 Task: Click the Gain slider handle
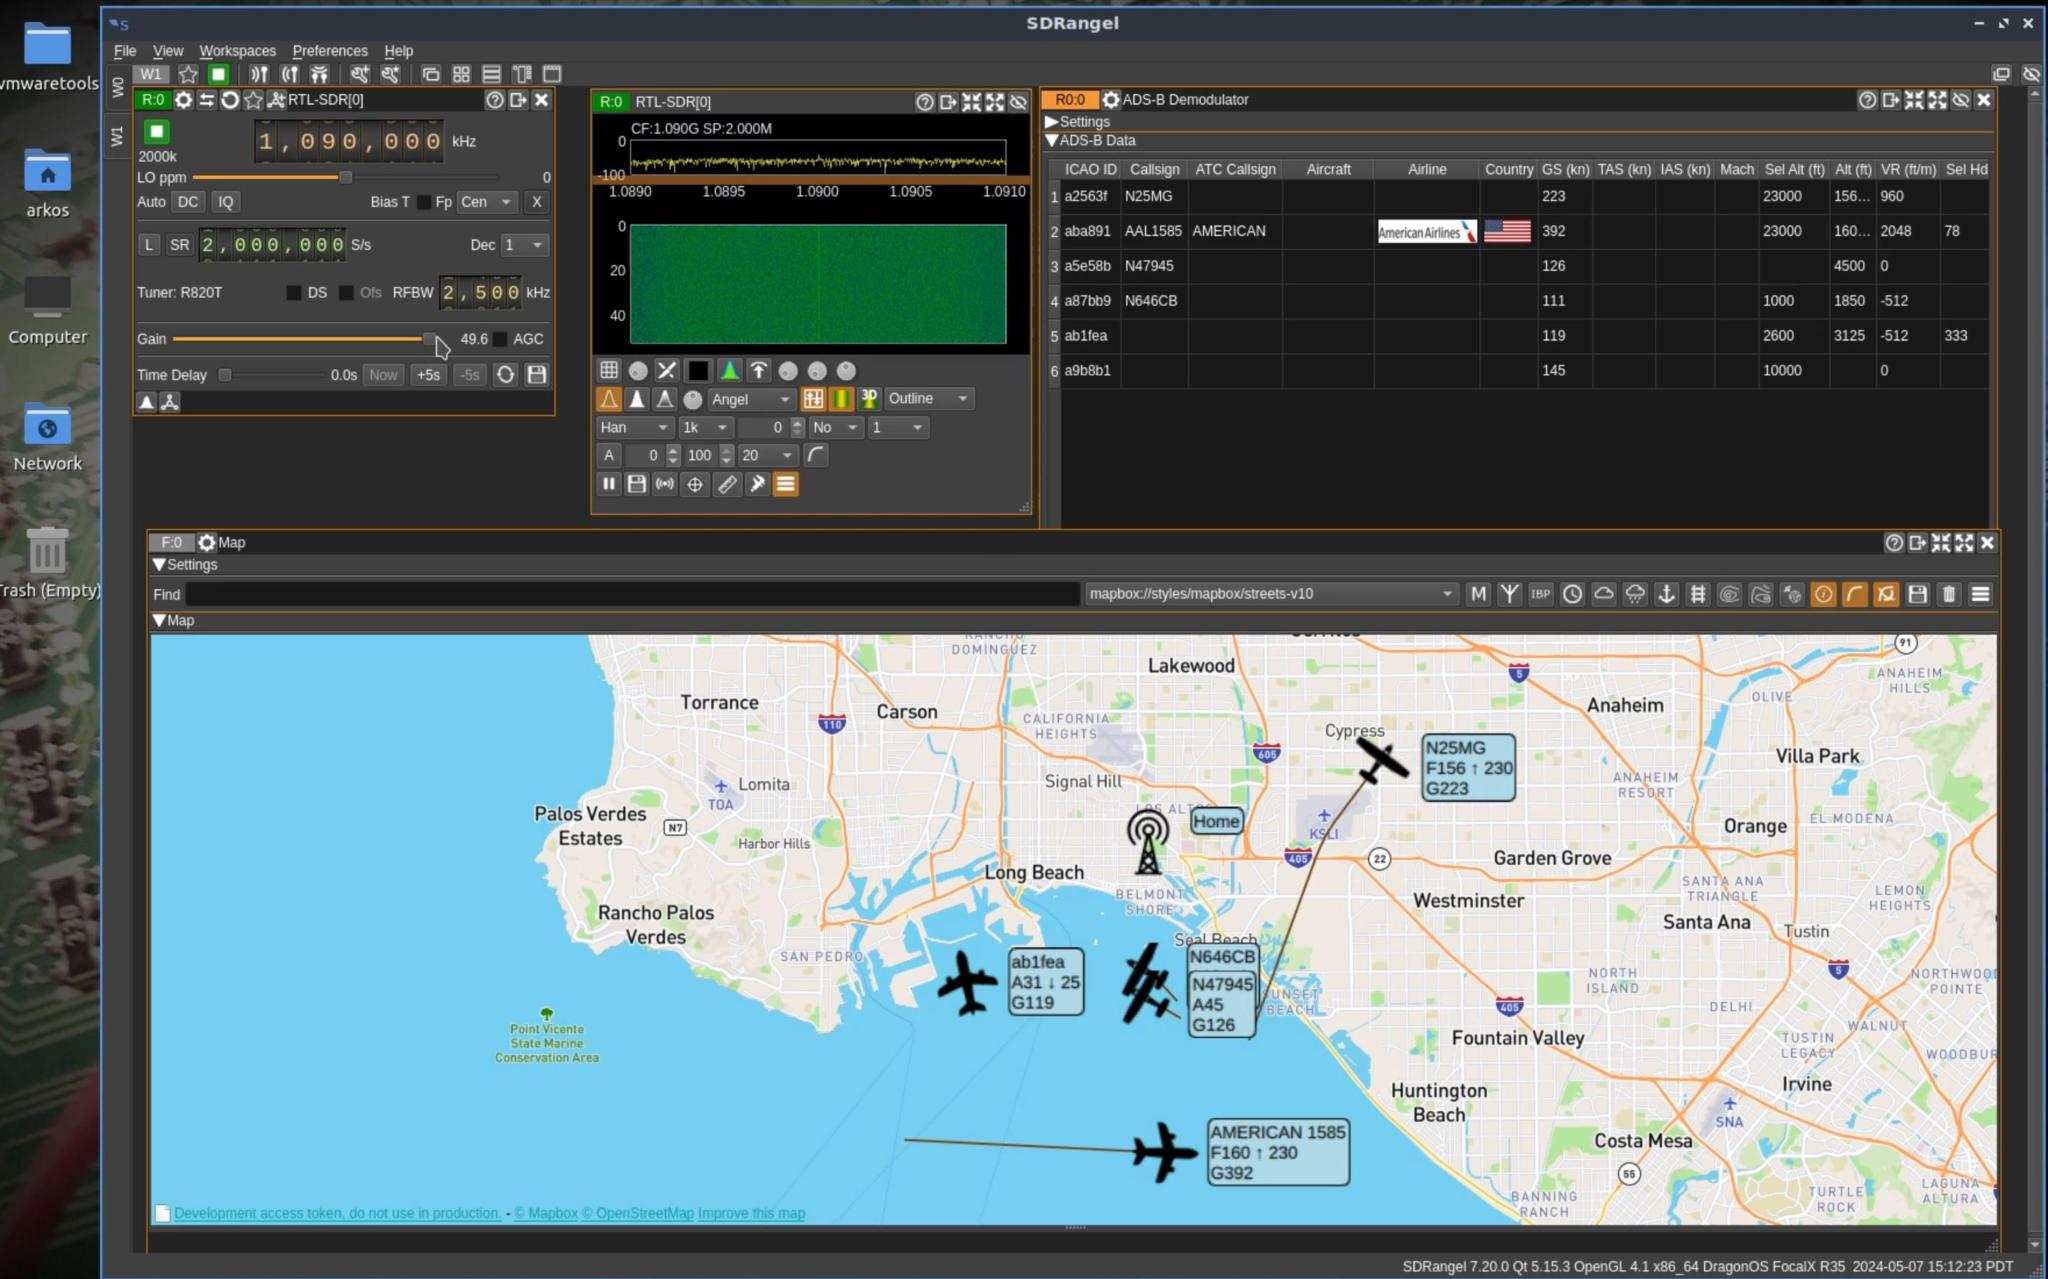[x=429, y=340]
